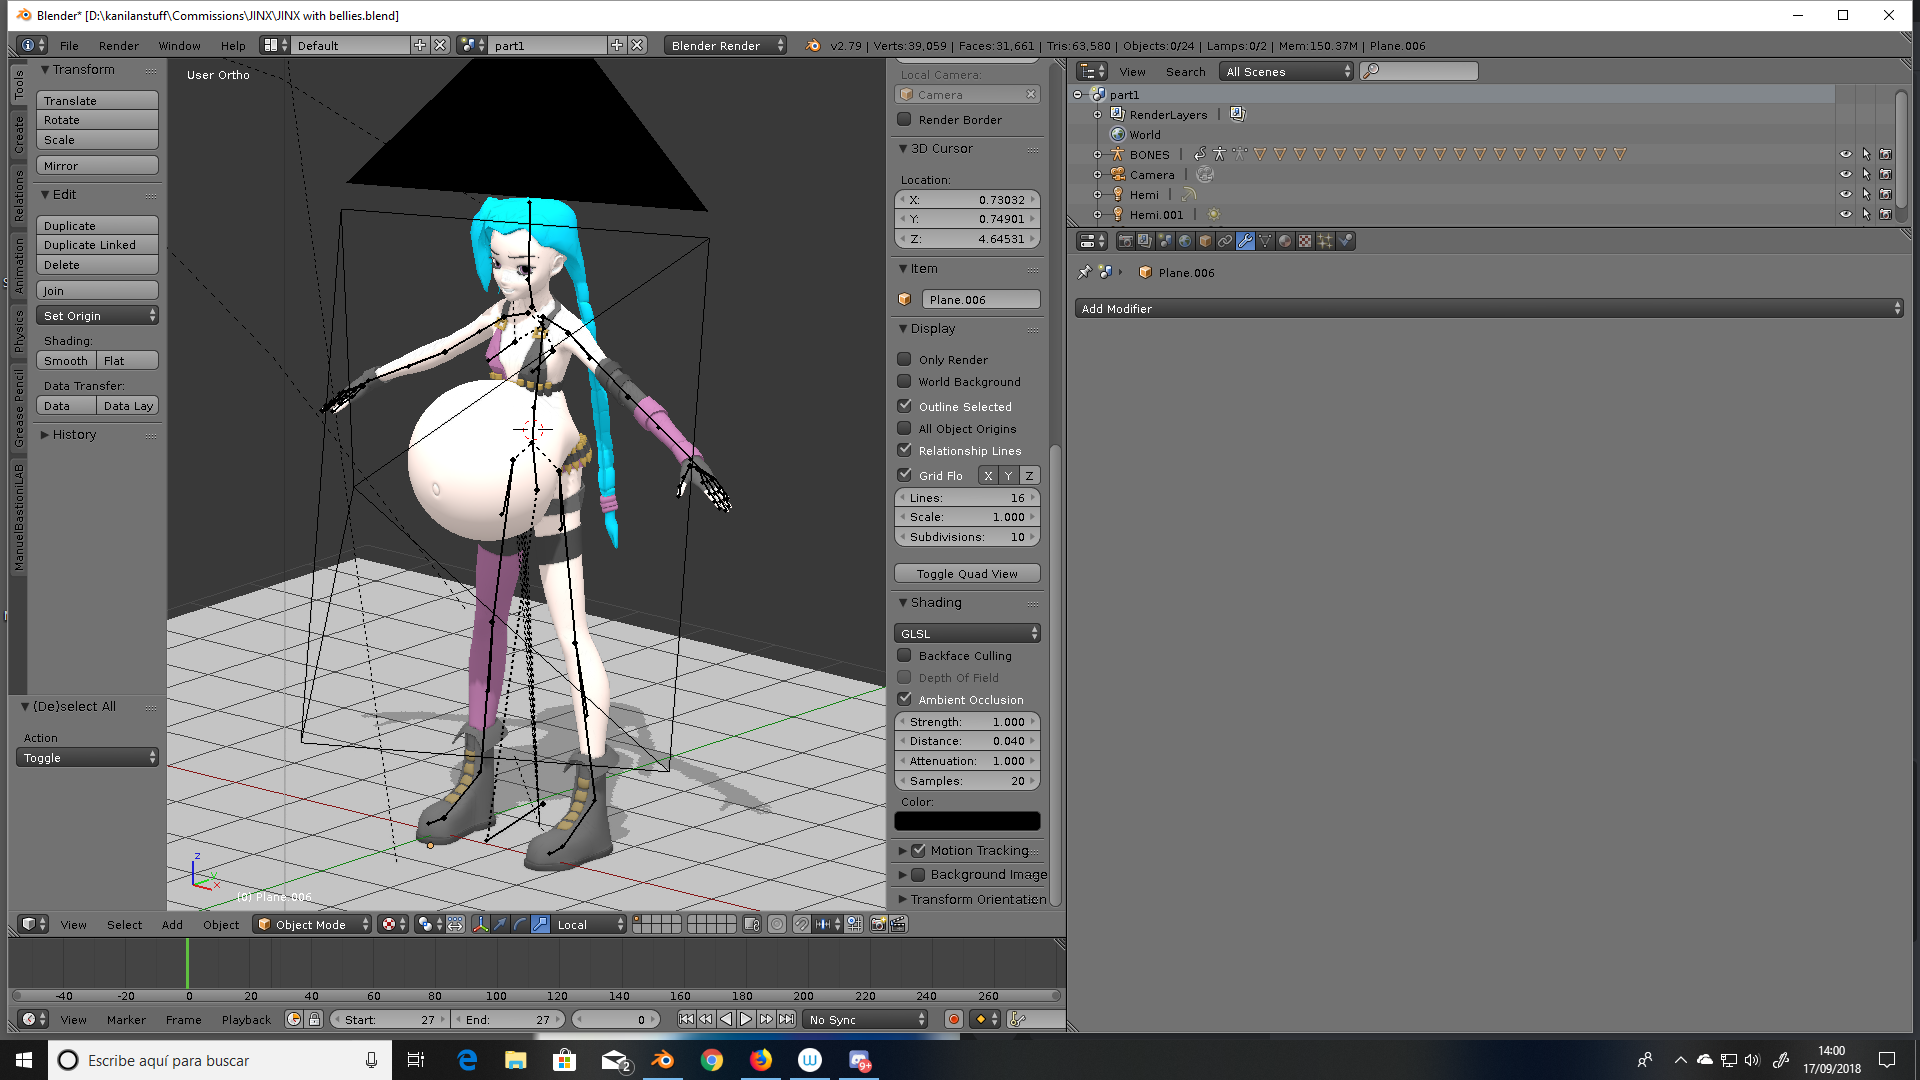Toggle the 3D manipulator axis icon

(481, 924)
